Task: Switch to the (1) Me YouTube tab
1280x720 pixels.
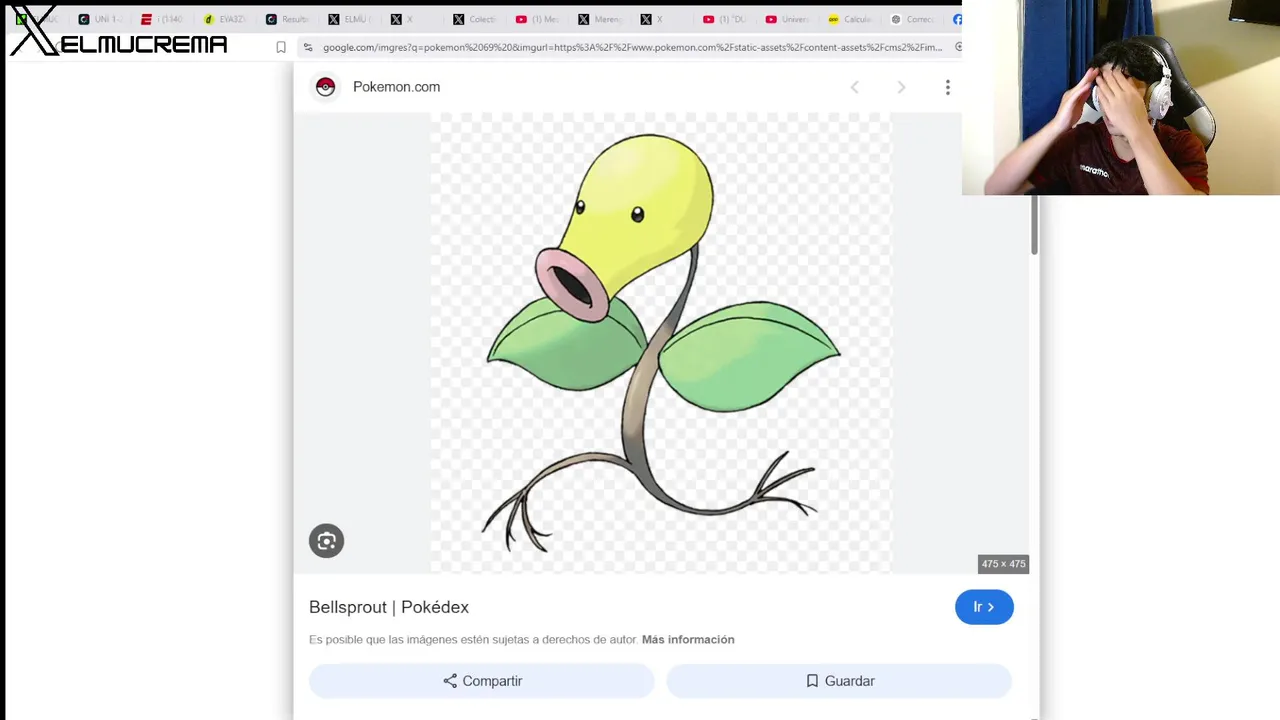Action: [x=539, y=19]
